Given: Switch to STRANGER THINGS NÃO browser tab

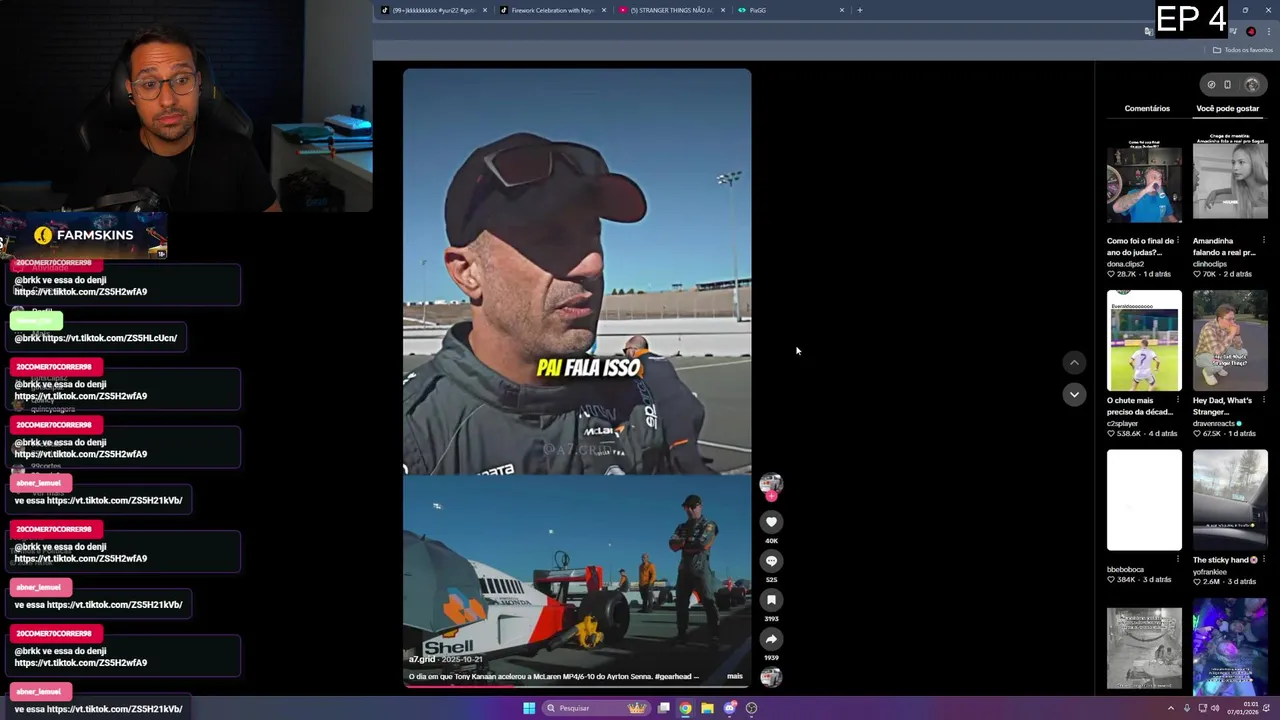Looking at the screenshot, I should tap(672, 10).
